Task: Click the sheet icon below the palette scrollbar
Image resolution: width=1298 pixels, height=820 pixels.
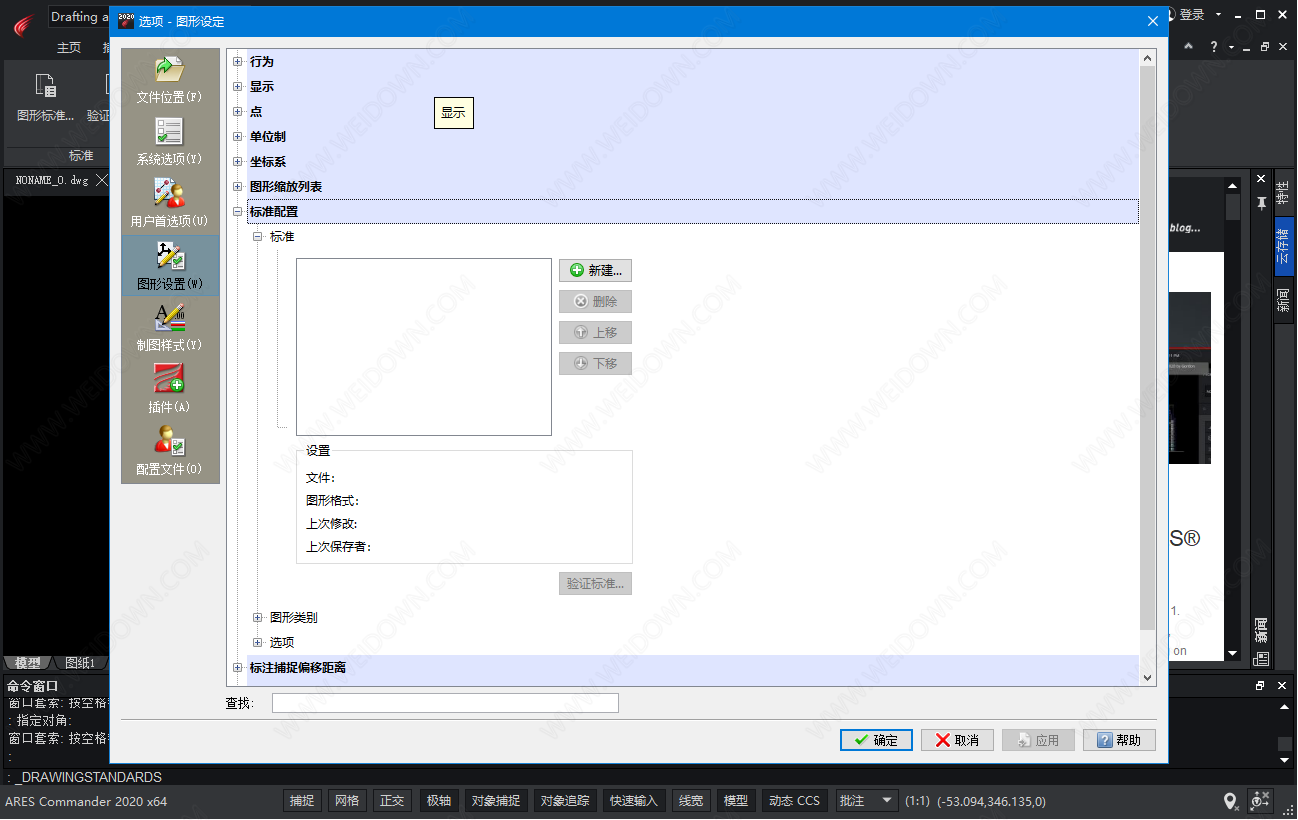Action: pos(1260,658)
